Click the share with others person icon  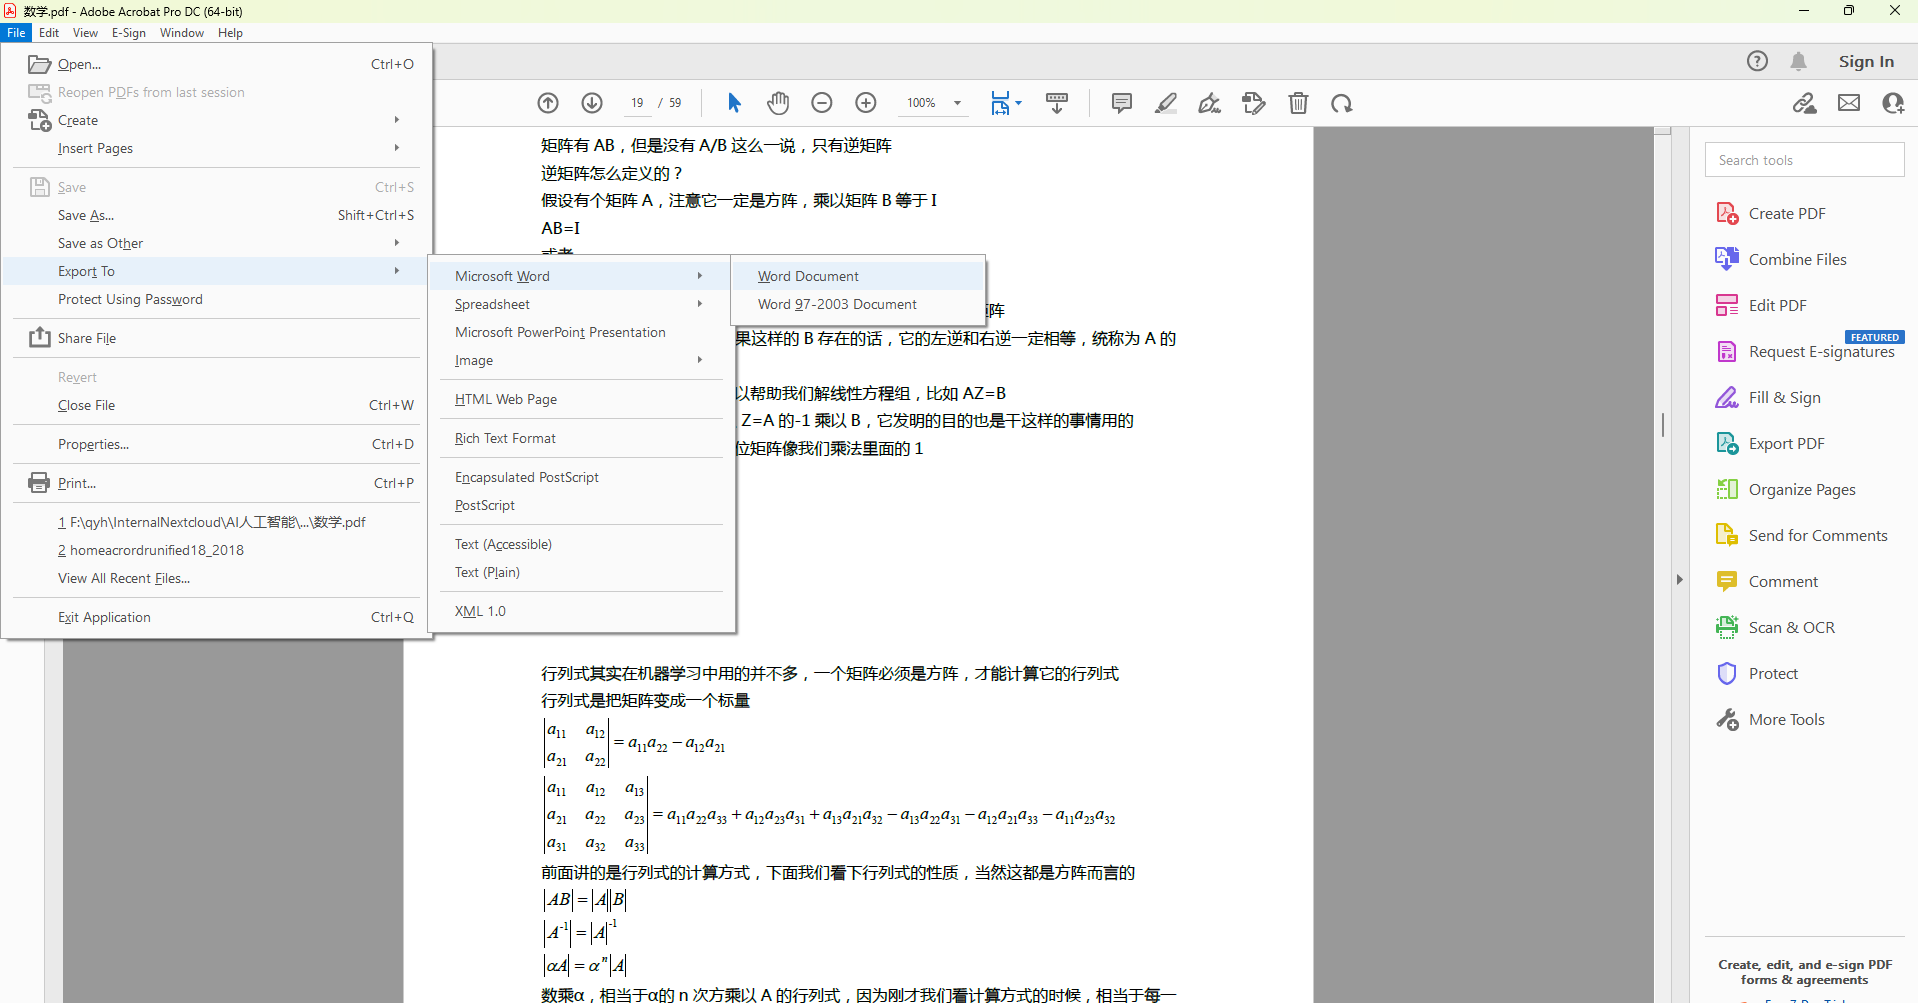(x=1893, y=103)
